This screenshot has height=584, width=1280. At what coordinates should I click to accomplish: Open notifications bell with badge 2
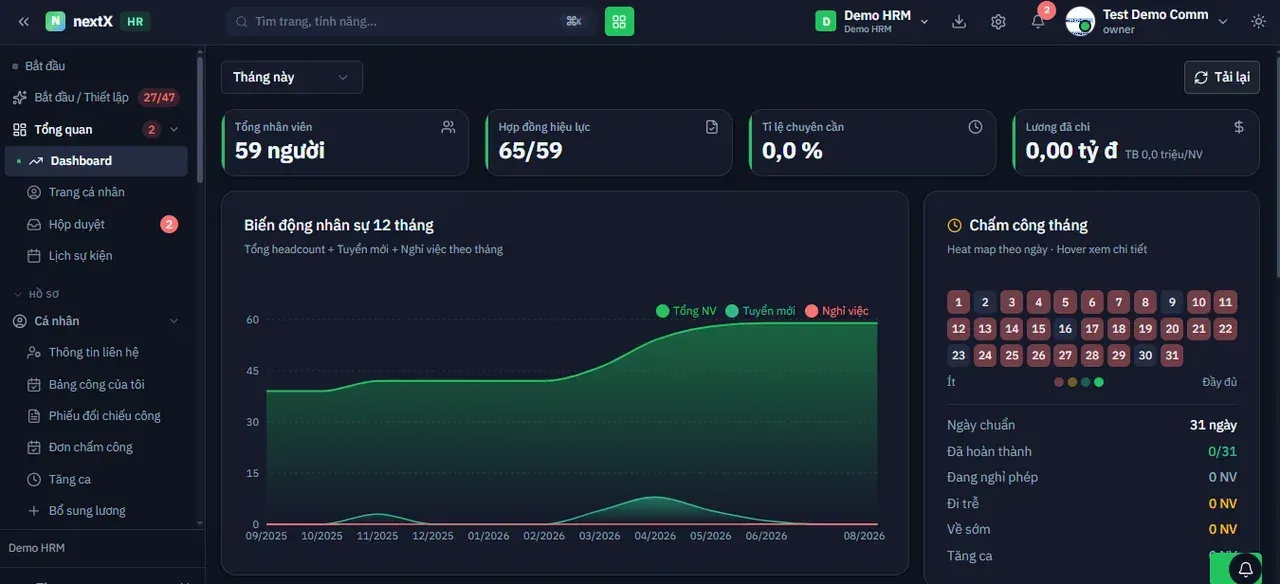pos(1039,20)
